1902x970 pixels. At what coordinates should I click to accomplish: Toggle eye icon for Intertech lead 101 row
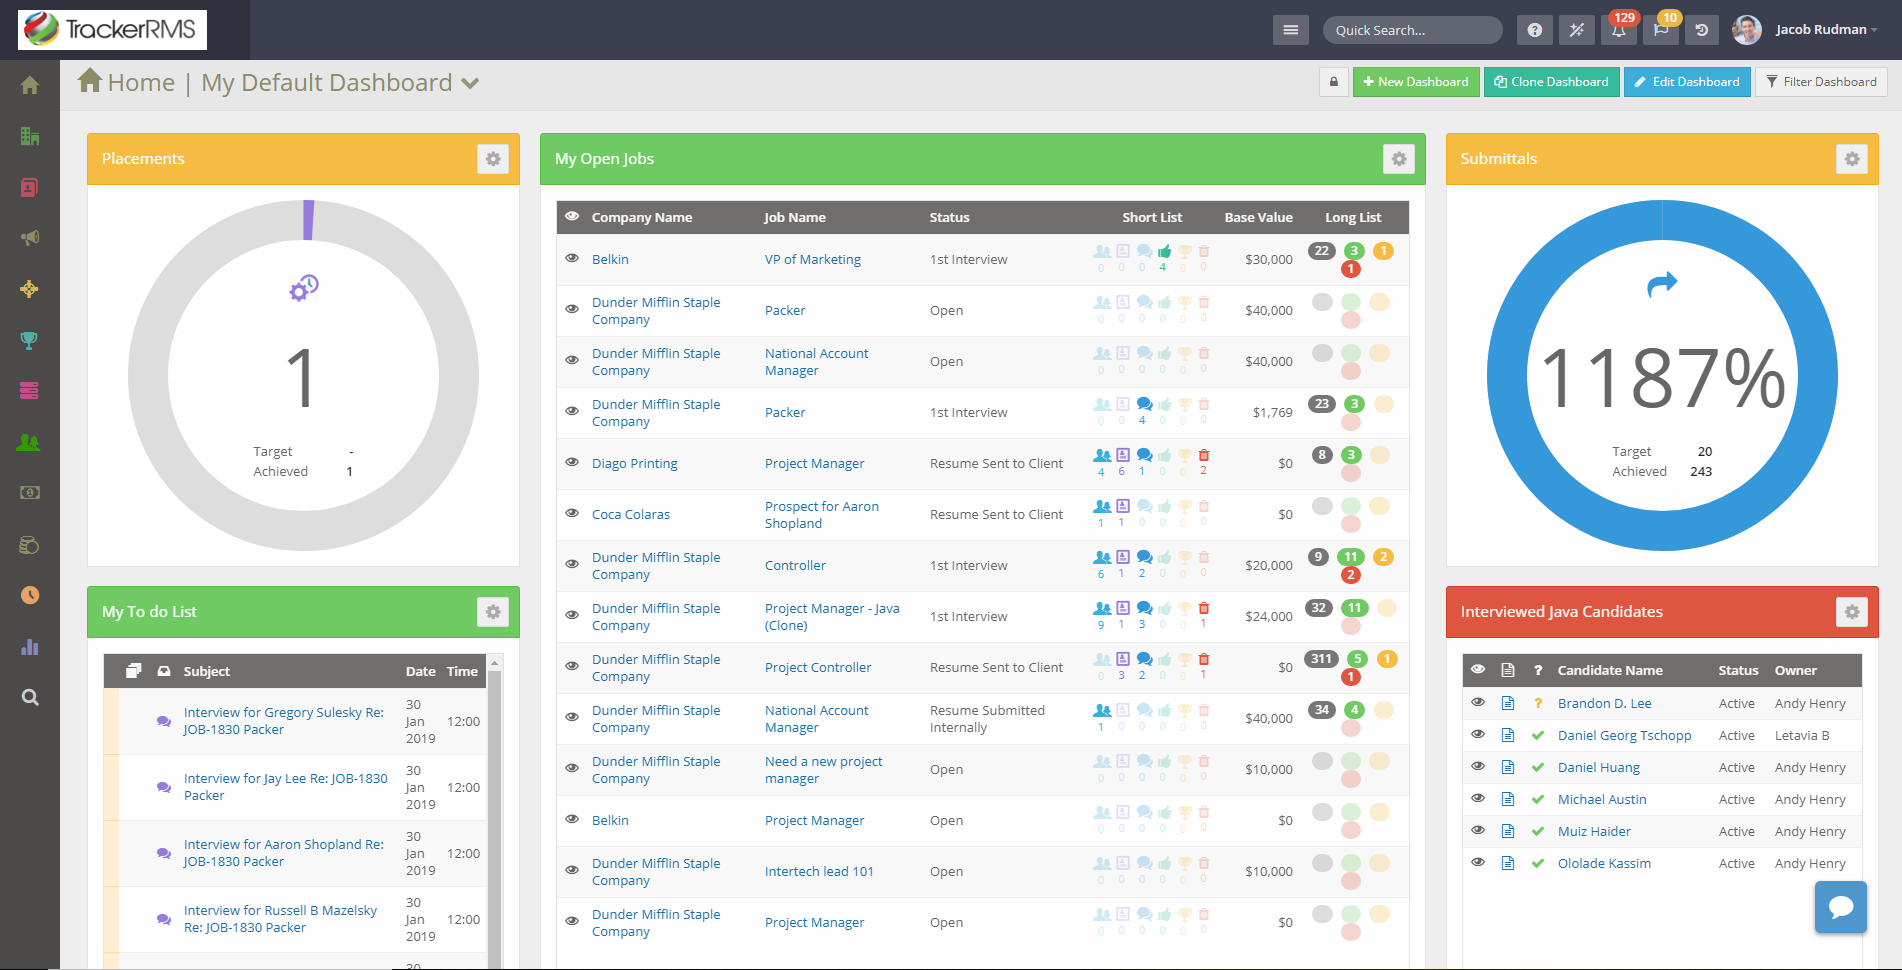point(572,870)
